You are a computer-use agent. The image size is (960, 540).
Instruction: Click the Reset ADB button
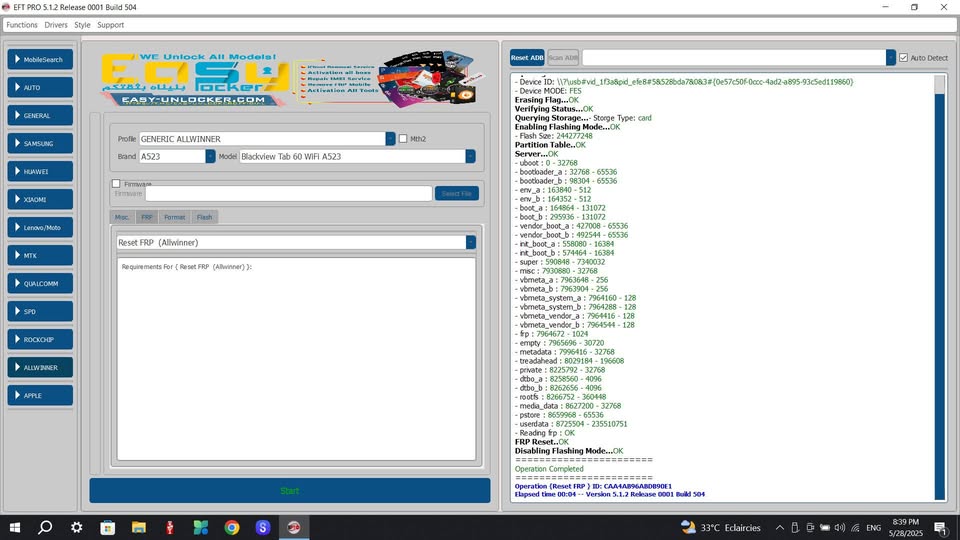point(527,58)
